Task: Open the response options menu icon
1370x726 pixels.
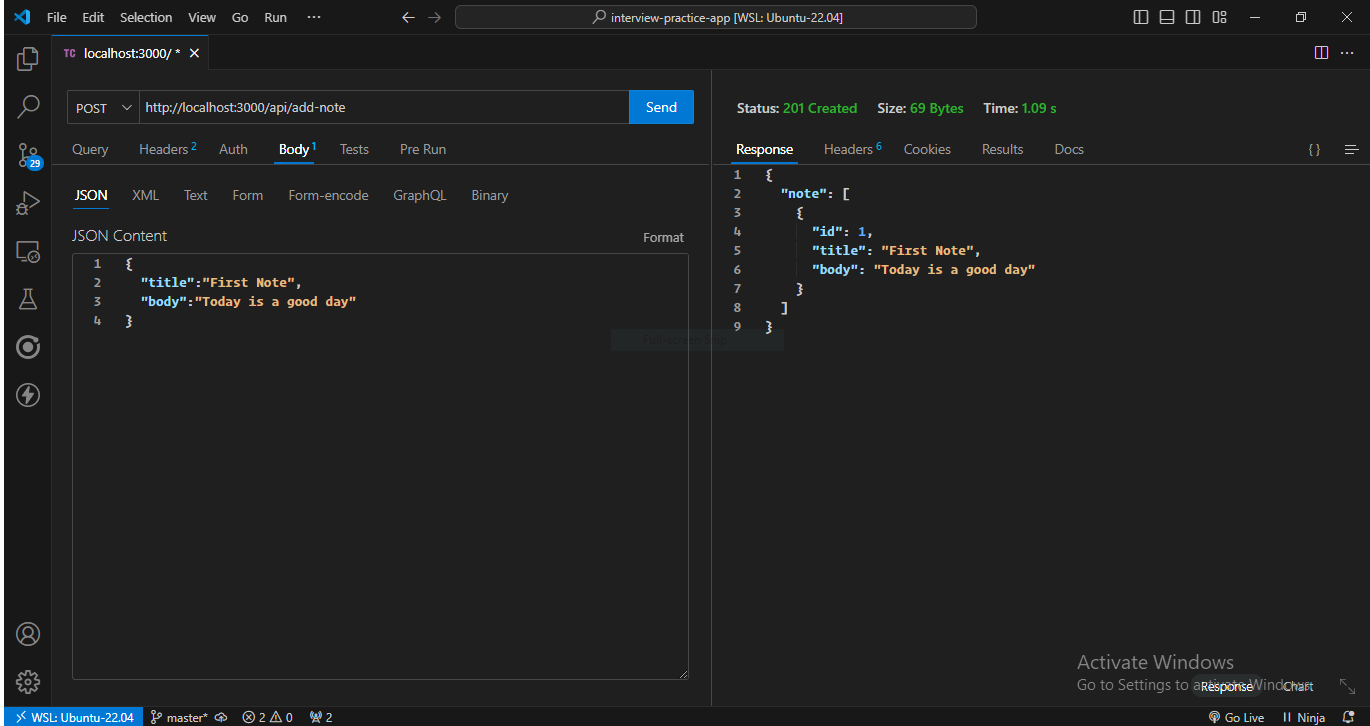Action: pos(1351,150)
